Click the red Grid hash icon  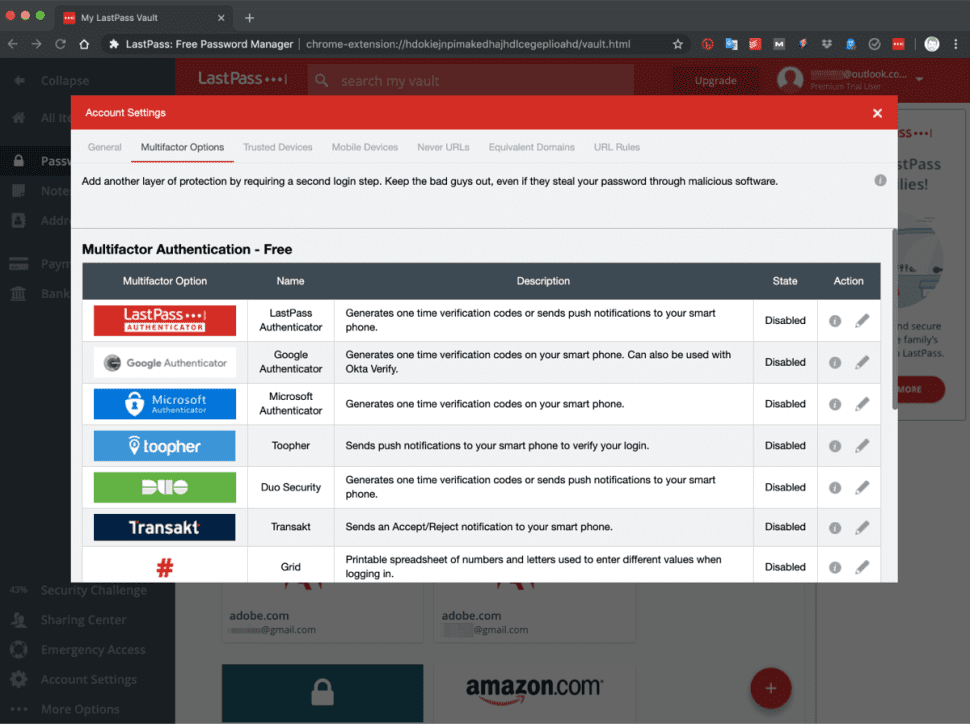[x=165, y=567]
